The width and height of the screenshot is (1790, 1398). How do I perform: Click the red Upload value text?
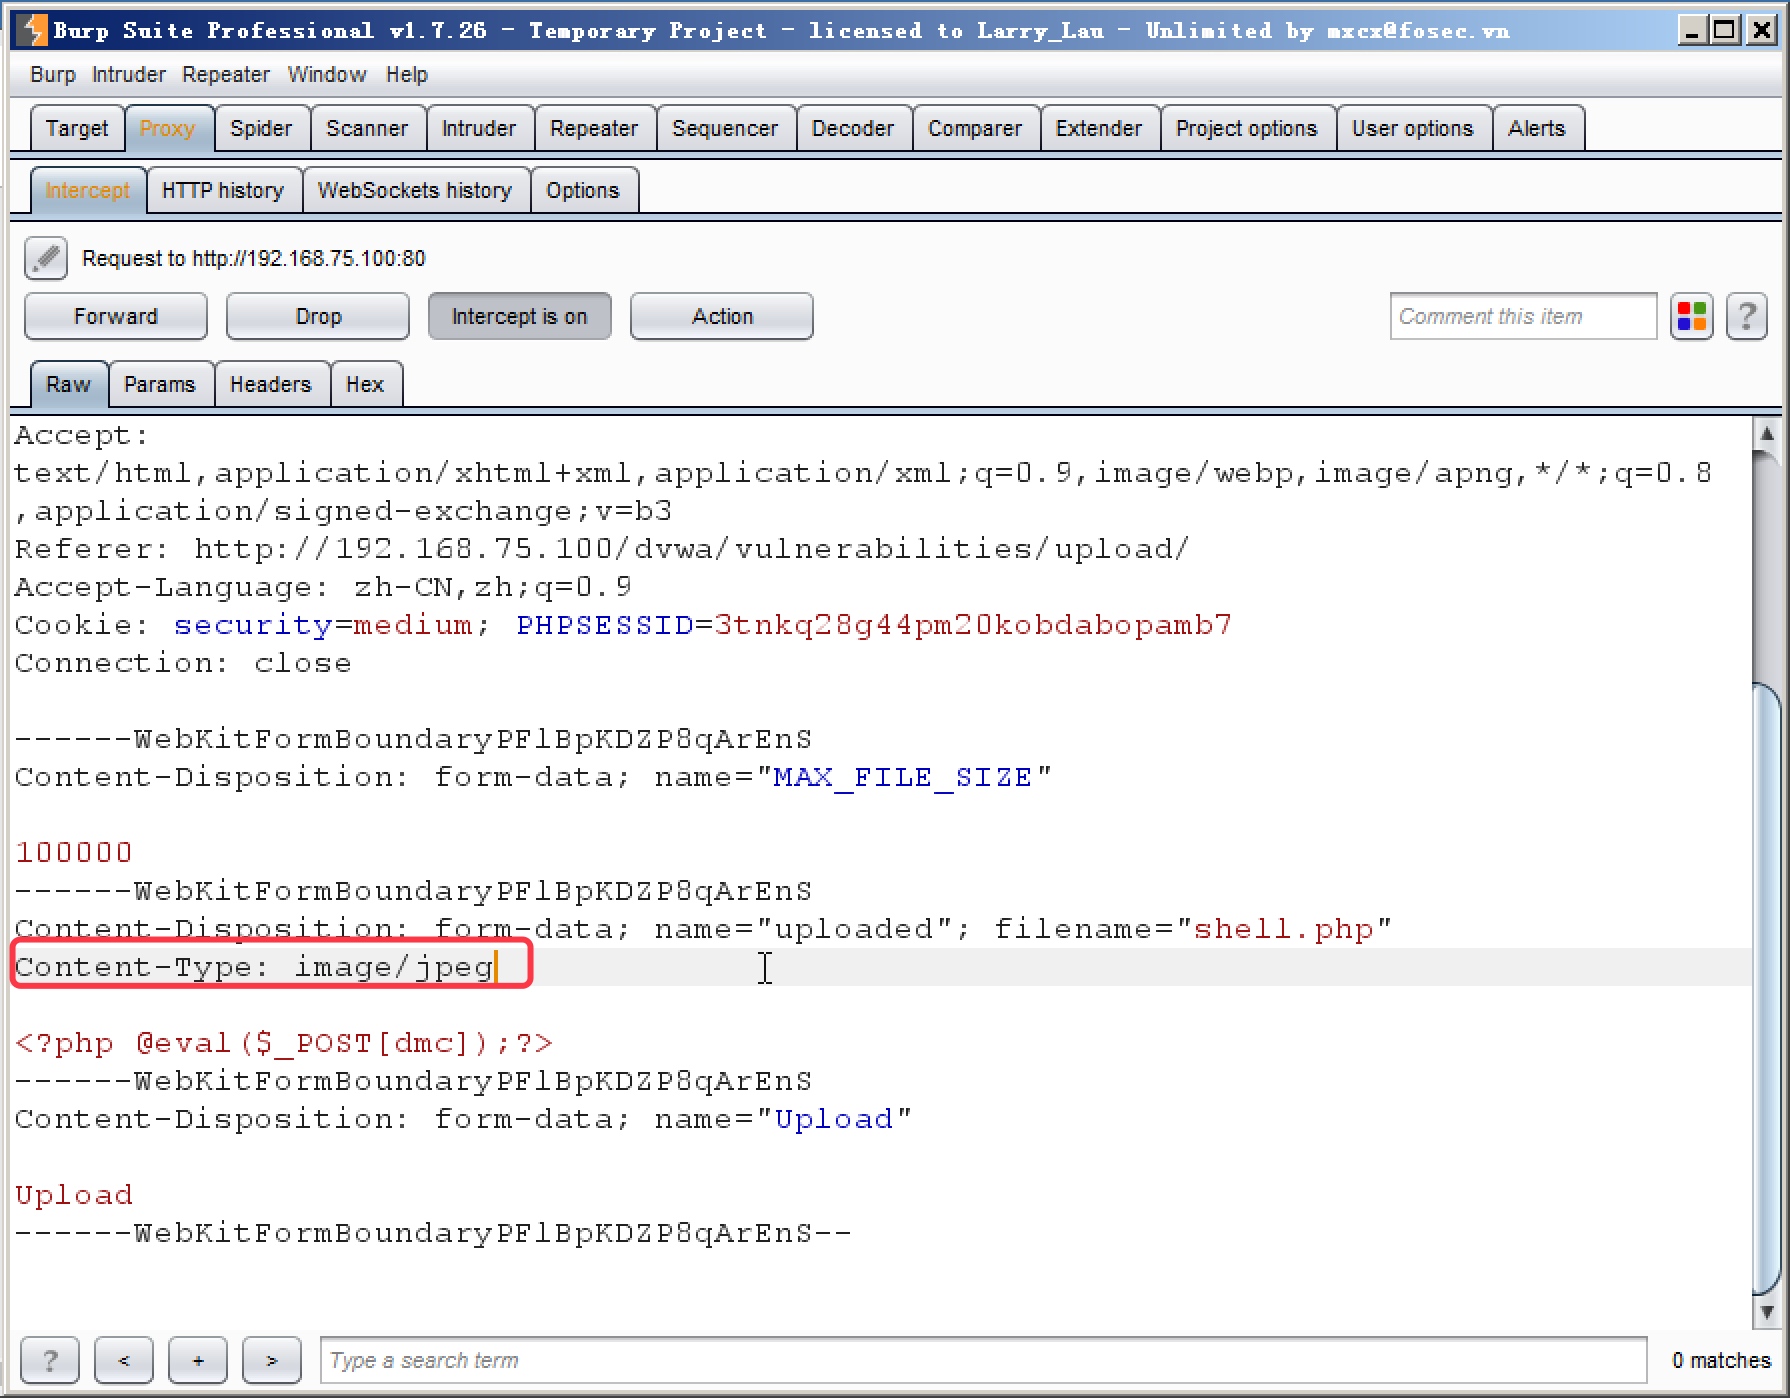(x=74, y=1195)
